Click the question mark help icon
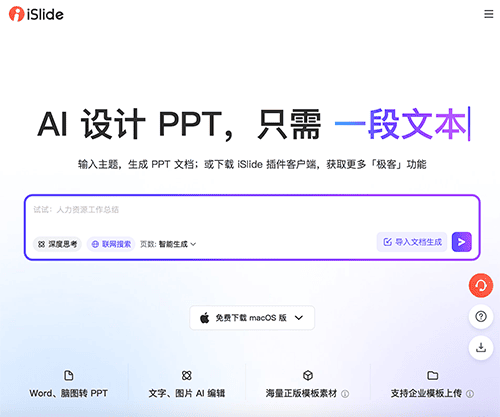This screenshot has height=417, width=500. click(x=481, y=316)
